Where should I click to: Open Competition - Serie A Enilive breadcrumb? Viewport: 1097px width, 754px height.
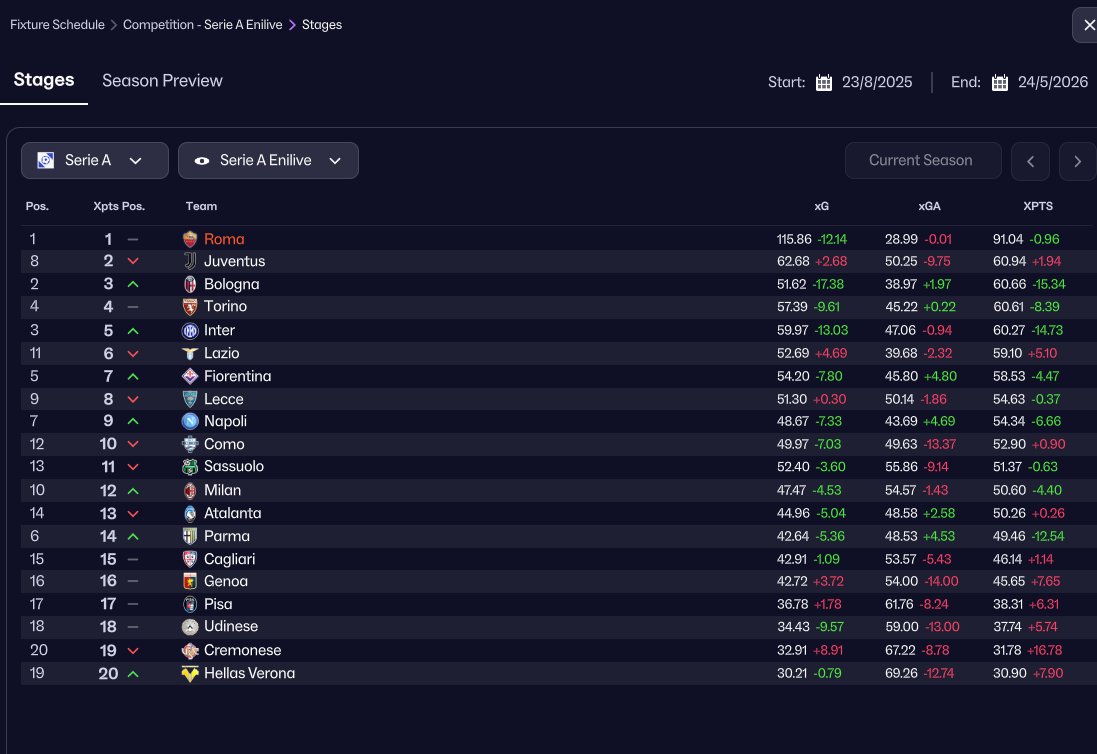203,25
